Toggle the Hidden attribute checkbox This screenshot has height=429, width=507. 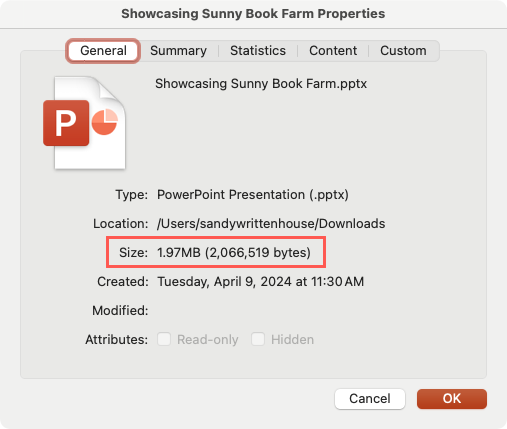(x=258, y=339)
